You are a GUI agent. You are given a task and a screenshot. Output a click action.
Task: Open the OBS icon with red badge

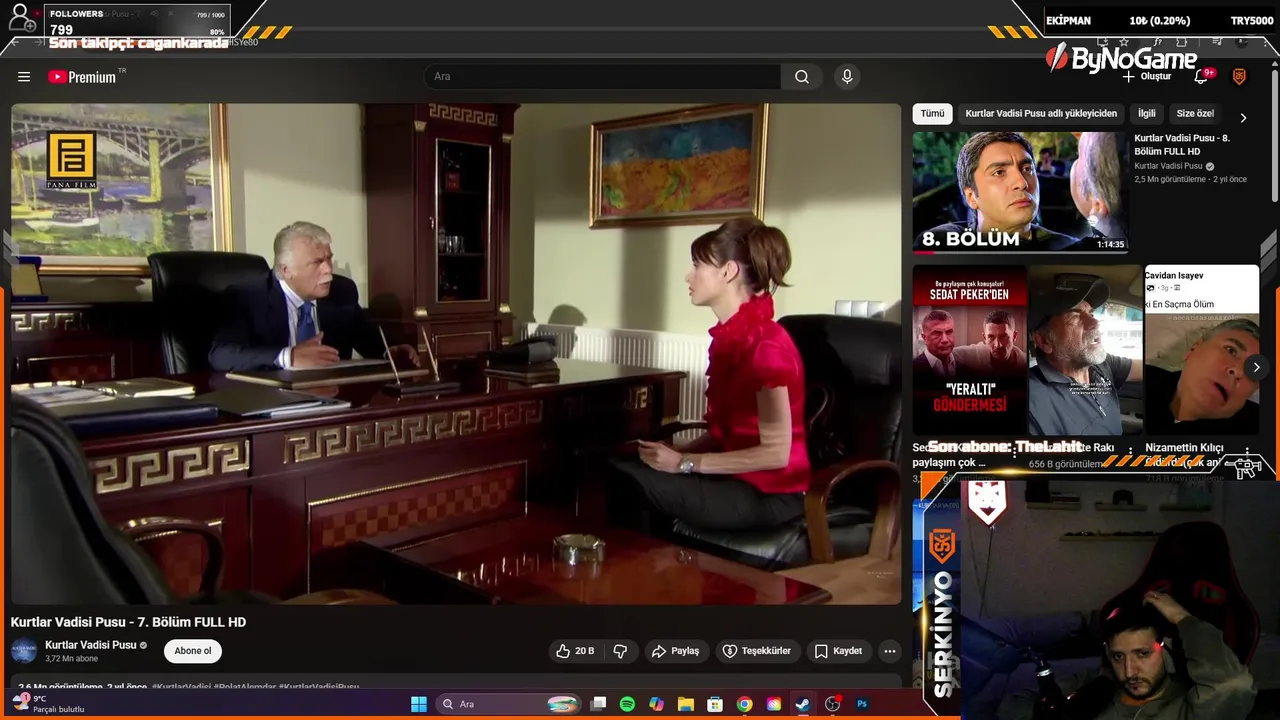[x=832, y=704]
